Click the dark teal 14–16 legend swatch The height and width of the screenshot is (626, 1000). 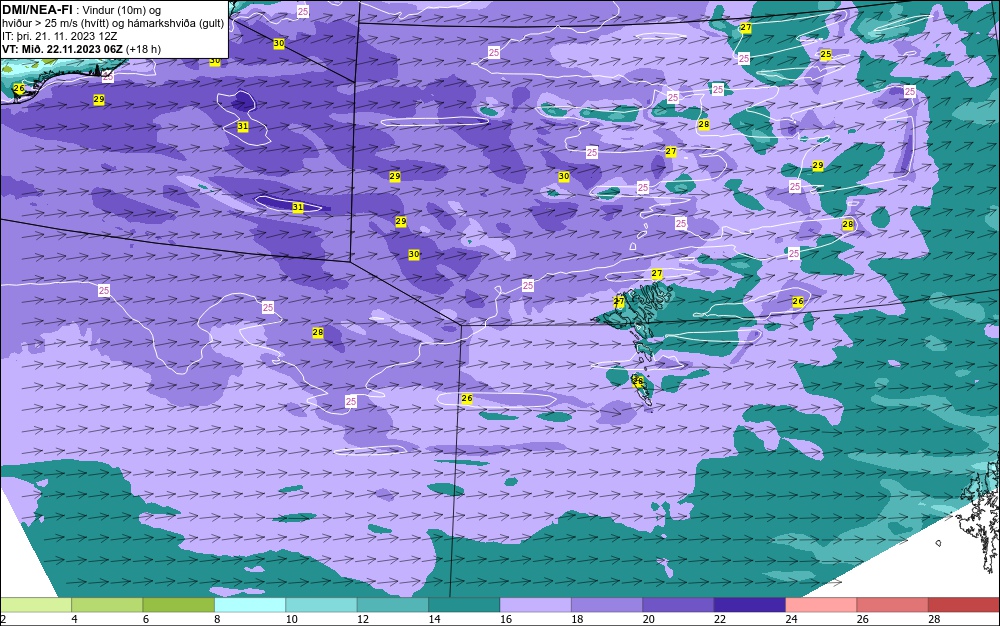464,605
